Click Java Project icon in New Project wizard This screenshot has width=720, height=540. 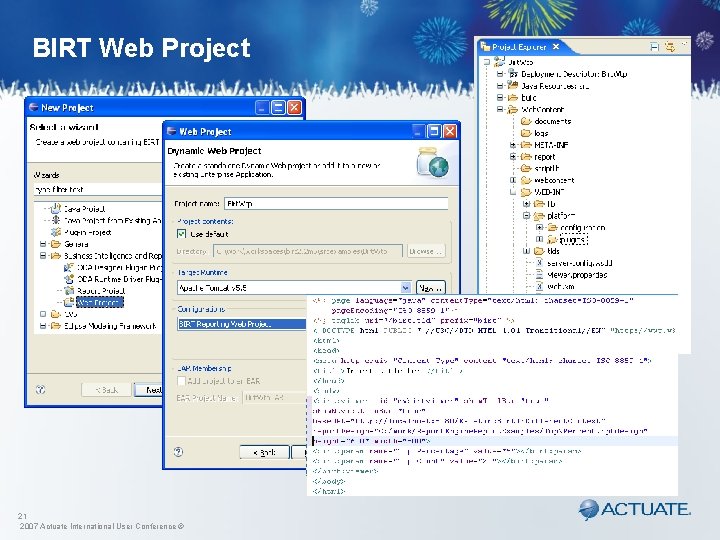pyautogui.click(x=56, y=208)
